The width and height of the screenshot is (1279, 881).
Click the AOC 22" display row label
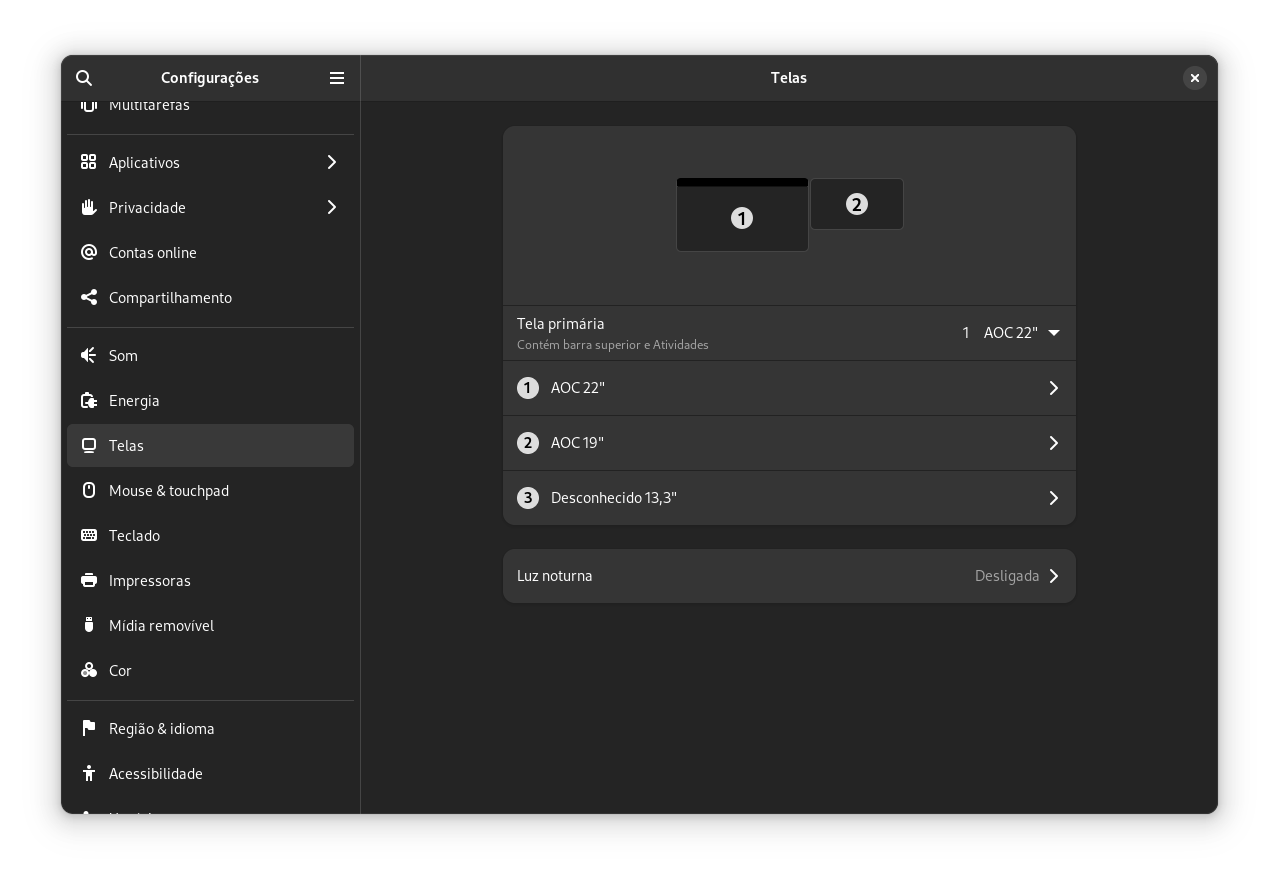coord(578,388)
